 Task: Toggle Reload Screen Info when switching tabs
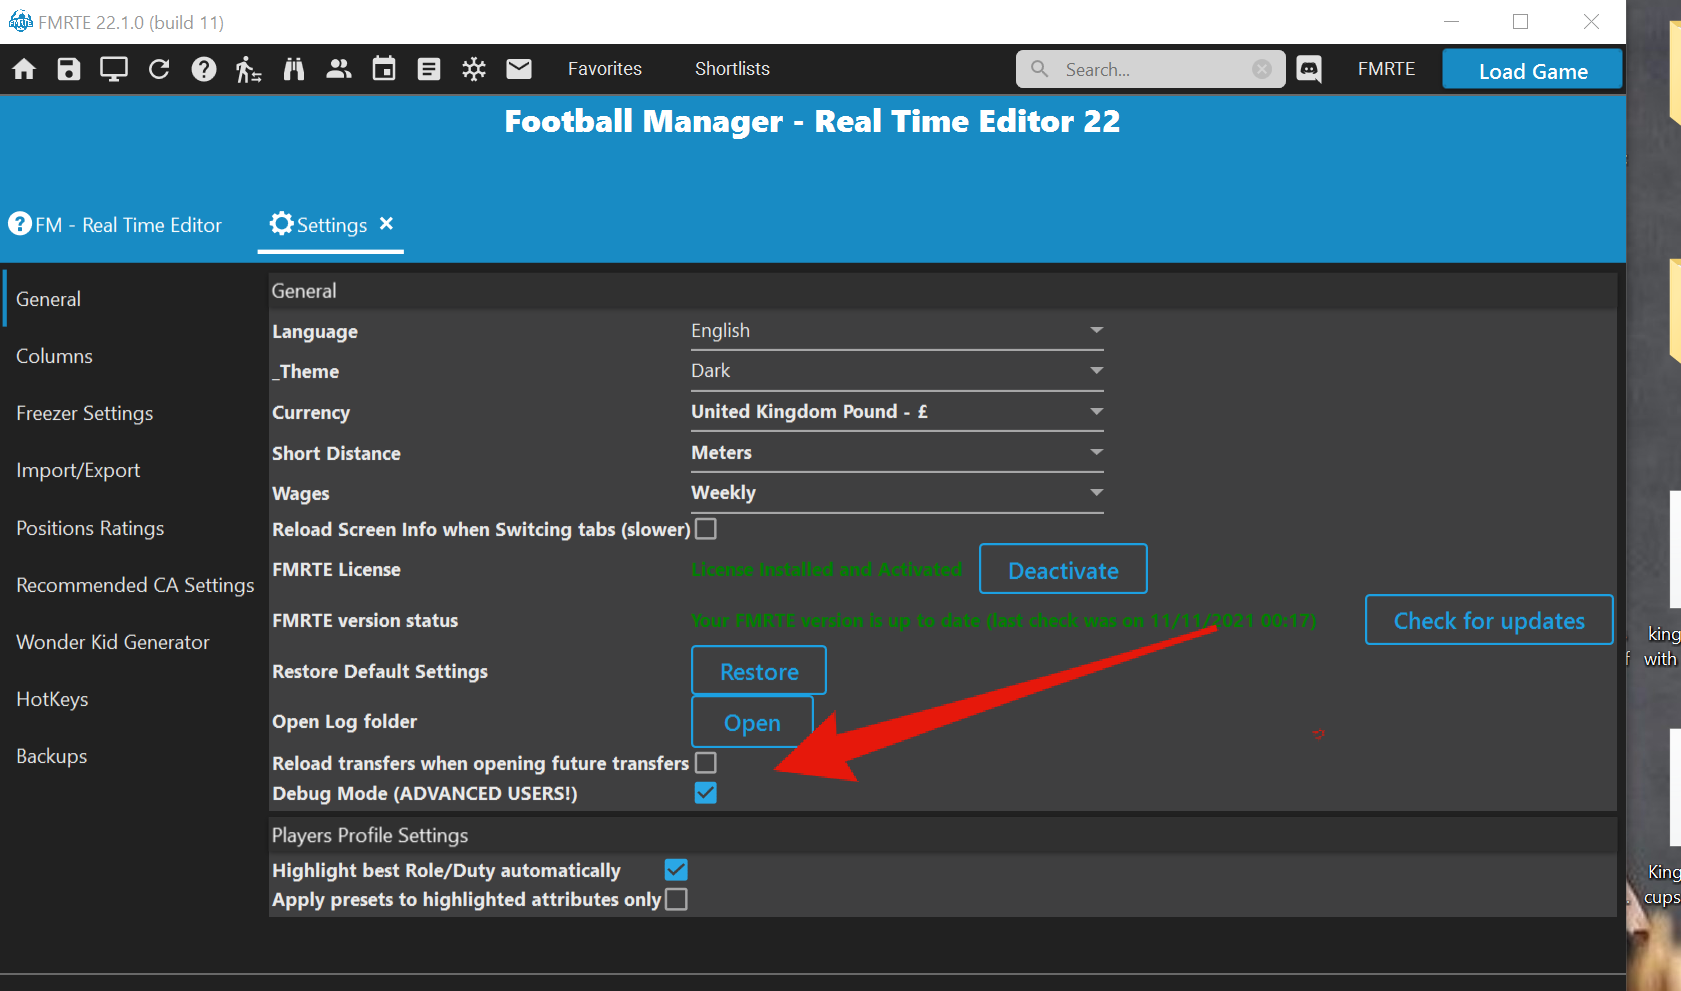(x=706, y=528)
